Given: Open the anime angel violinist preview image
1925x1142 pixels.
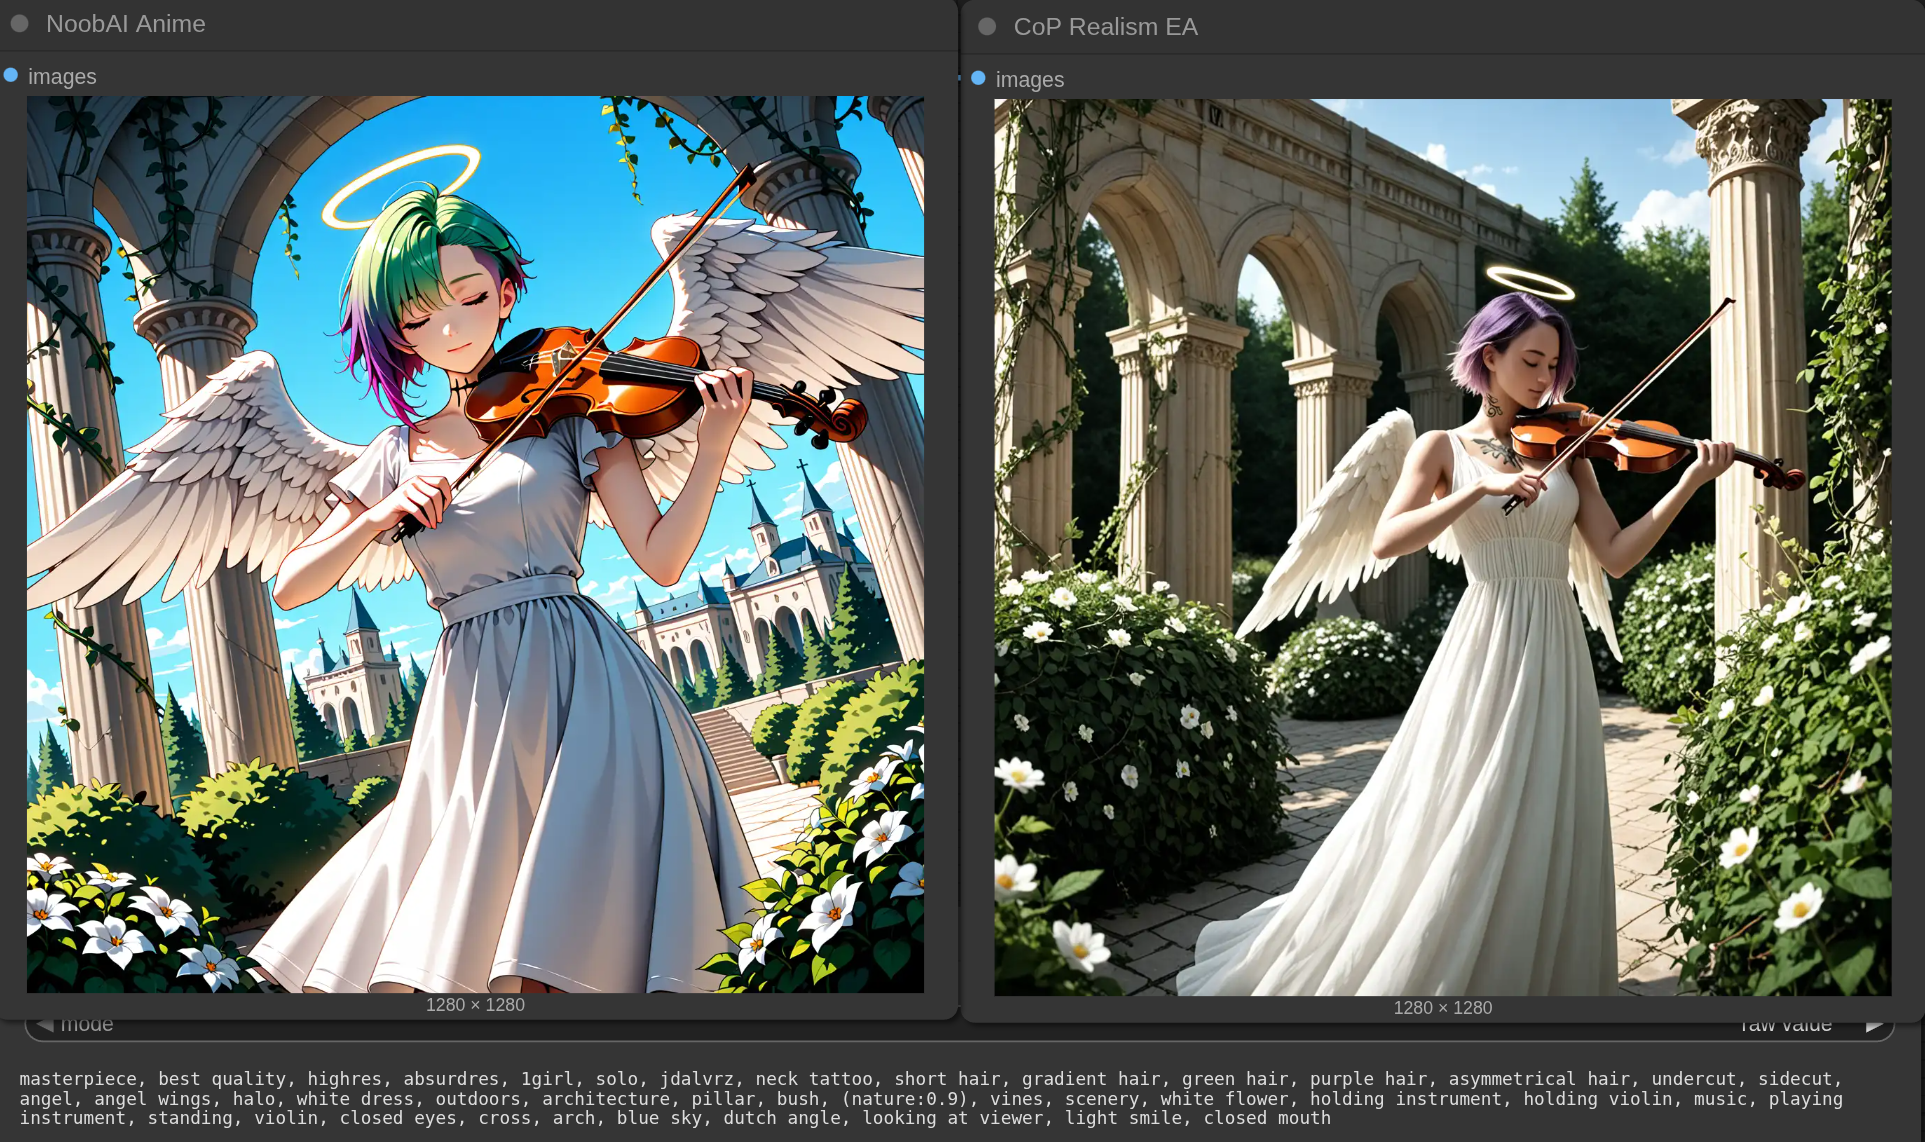Looking at the screenshot, I should tap(475, 544).
